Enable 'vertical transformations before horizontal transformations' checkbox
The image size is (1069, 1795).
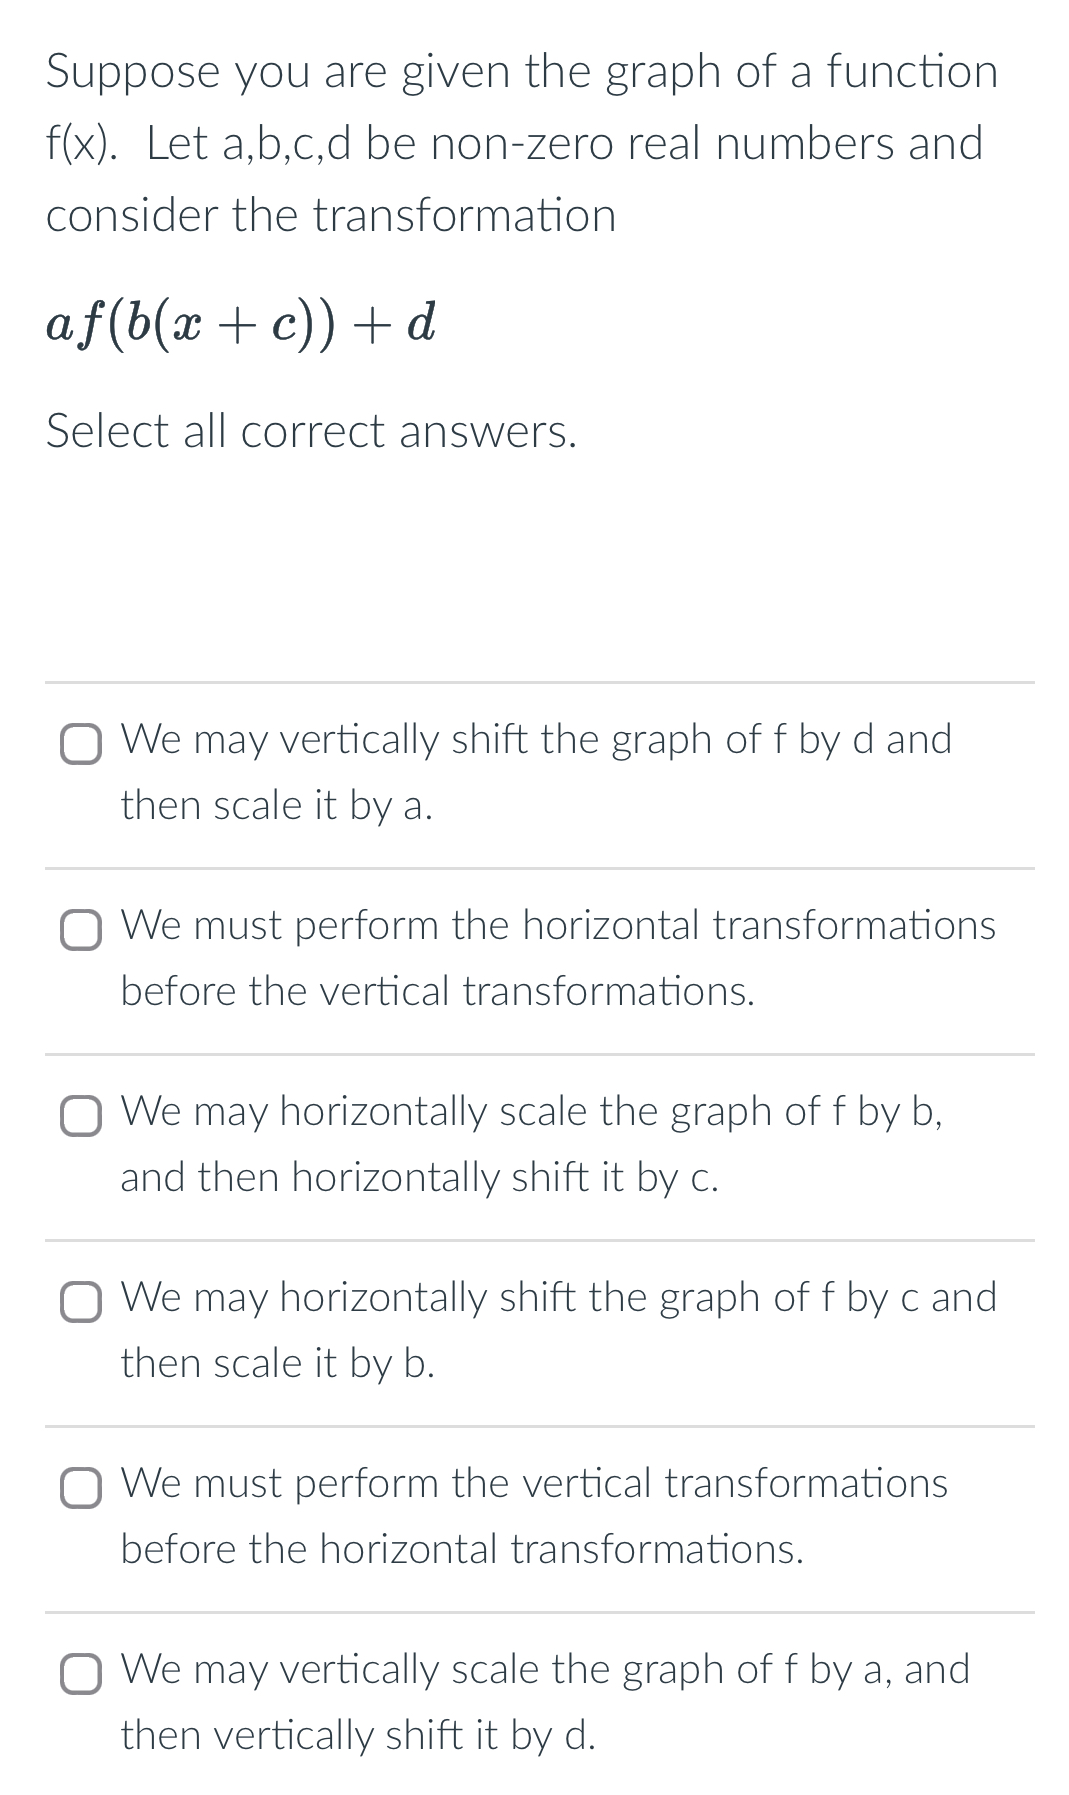83,1489
